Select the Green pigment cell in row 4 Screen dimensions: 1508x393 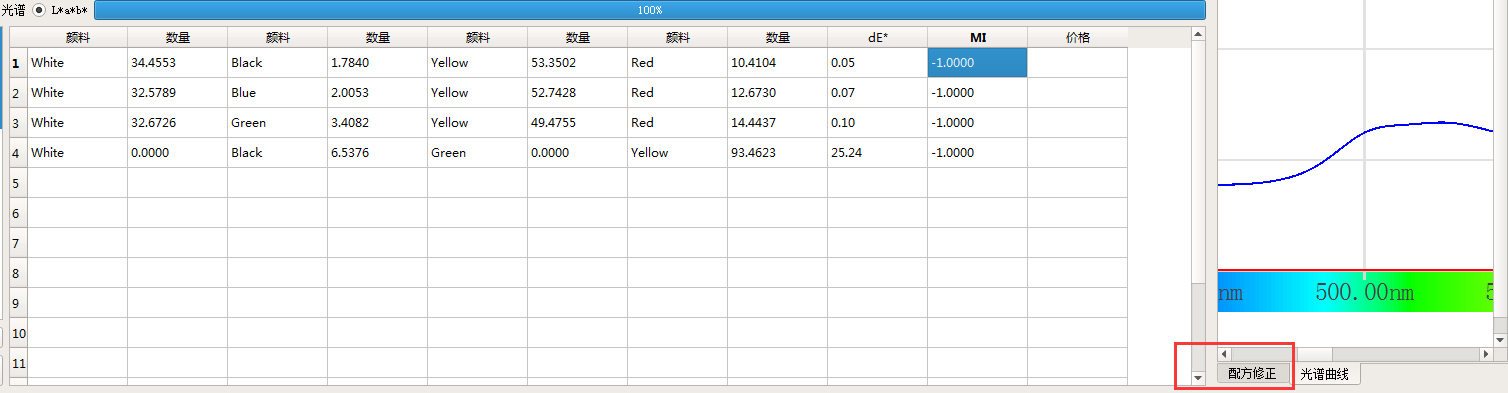pos(477,153)
